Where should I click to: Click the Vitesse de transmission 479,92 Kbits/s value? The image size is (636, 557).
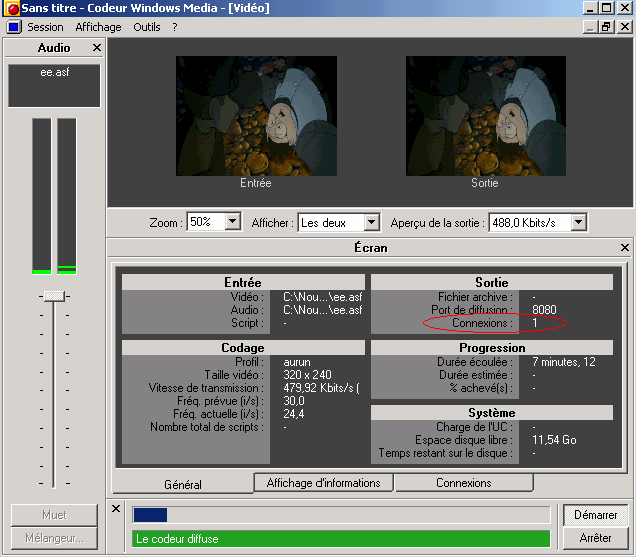[321, 388]
